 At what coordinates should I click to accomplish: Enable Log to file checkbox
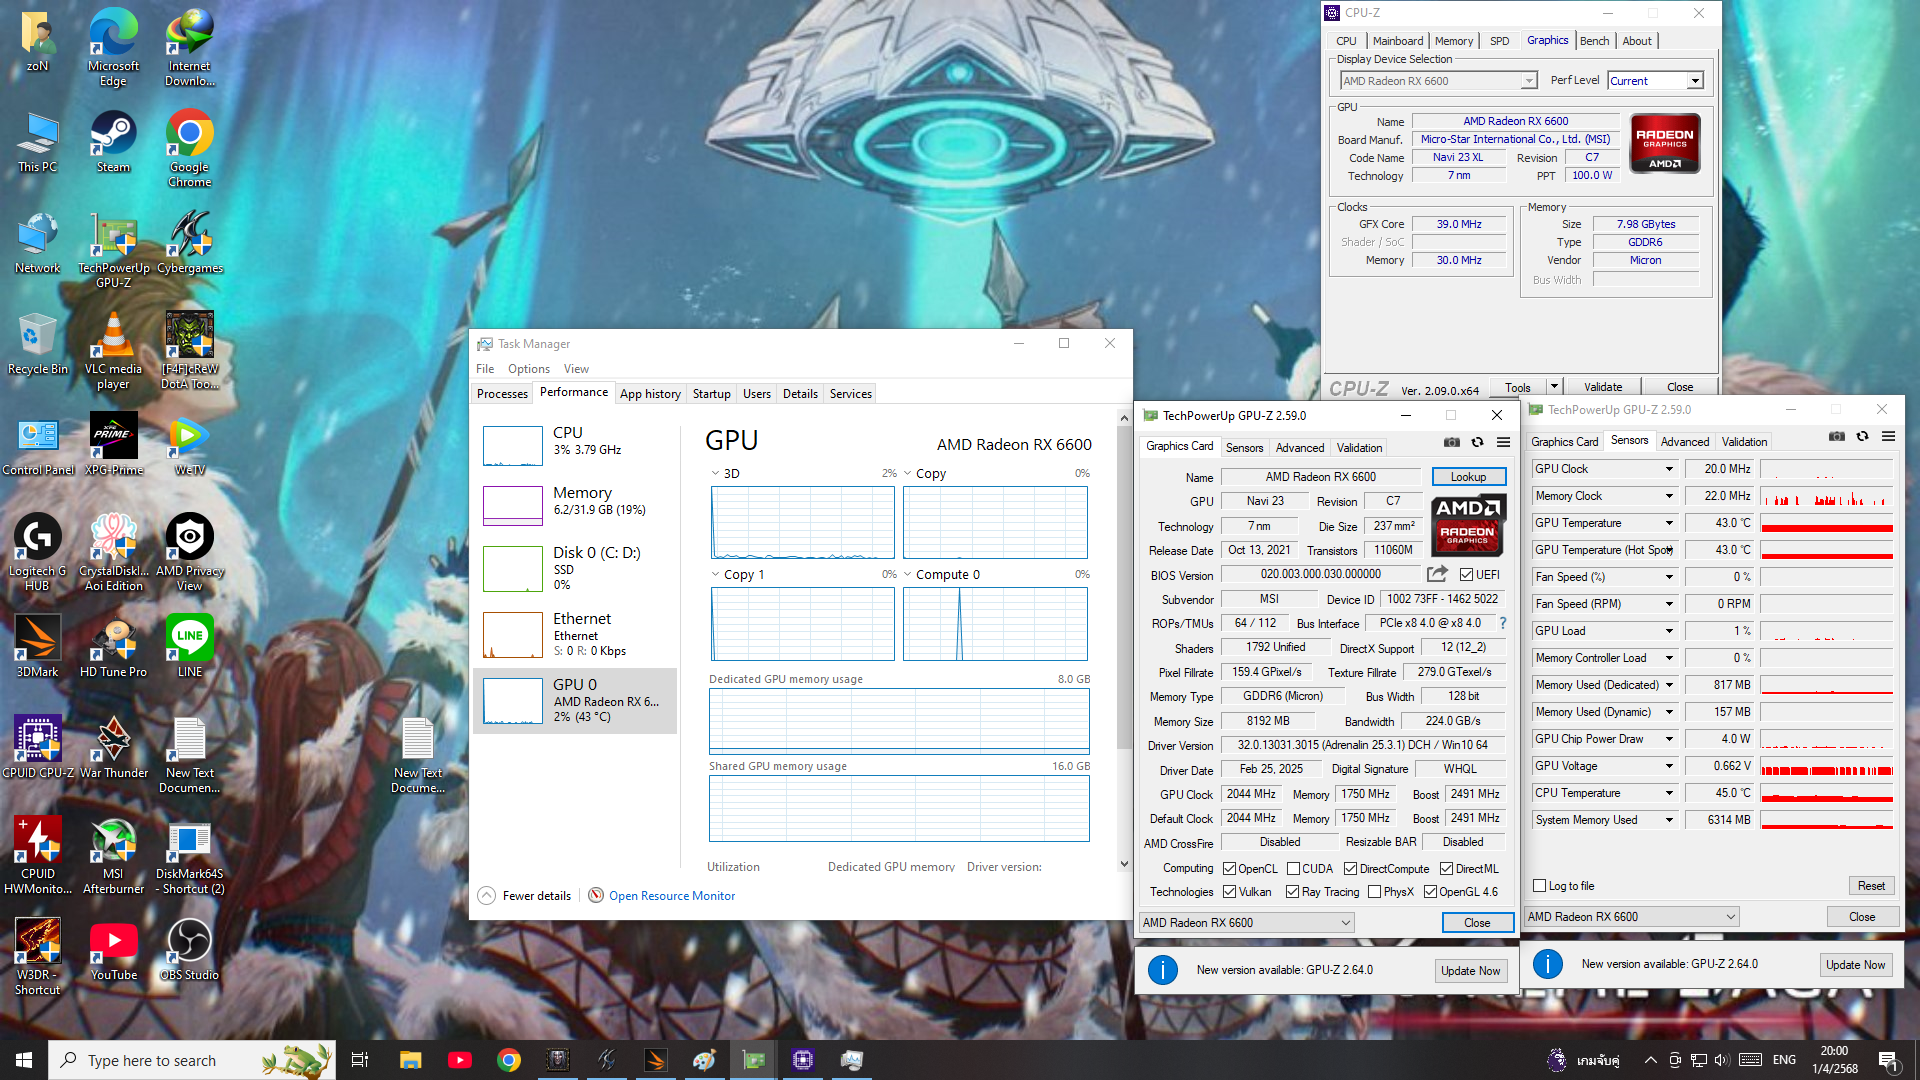click(1540, 886)
